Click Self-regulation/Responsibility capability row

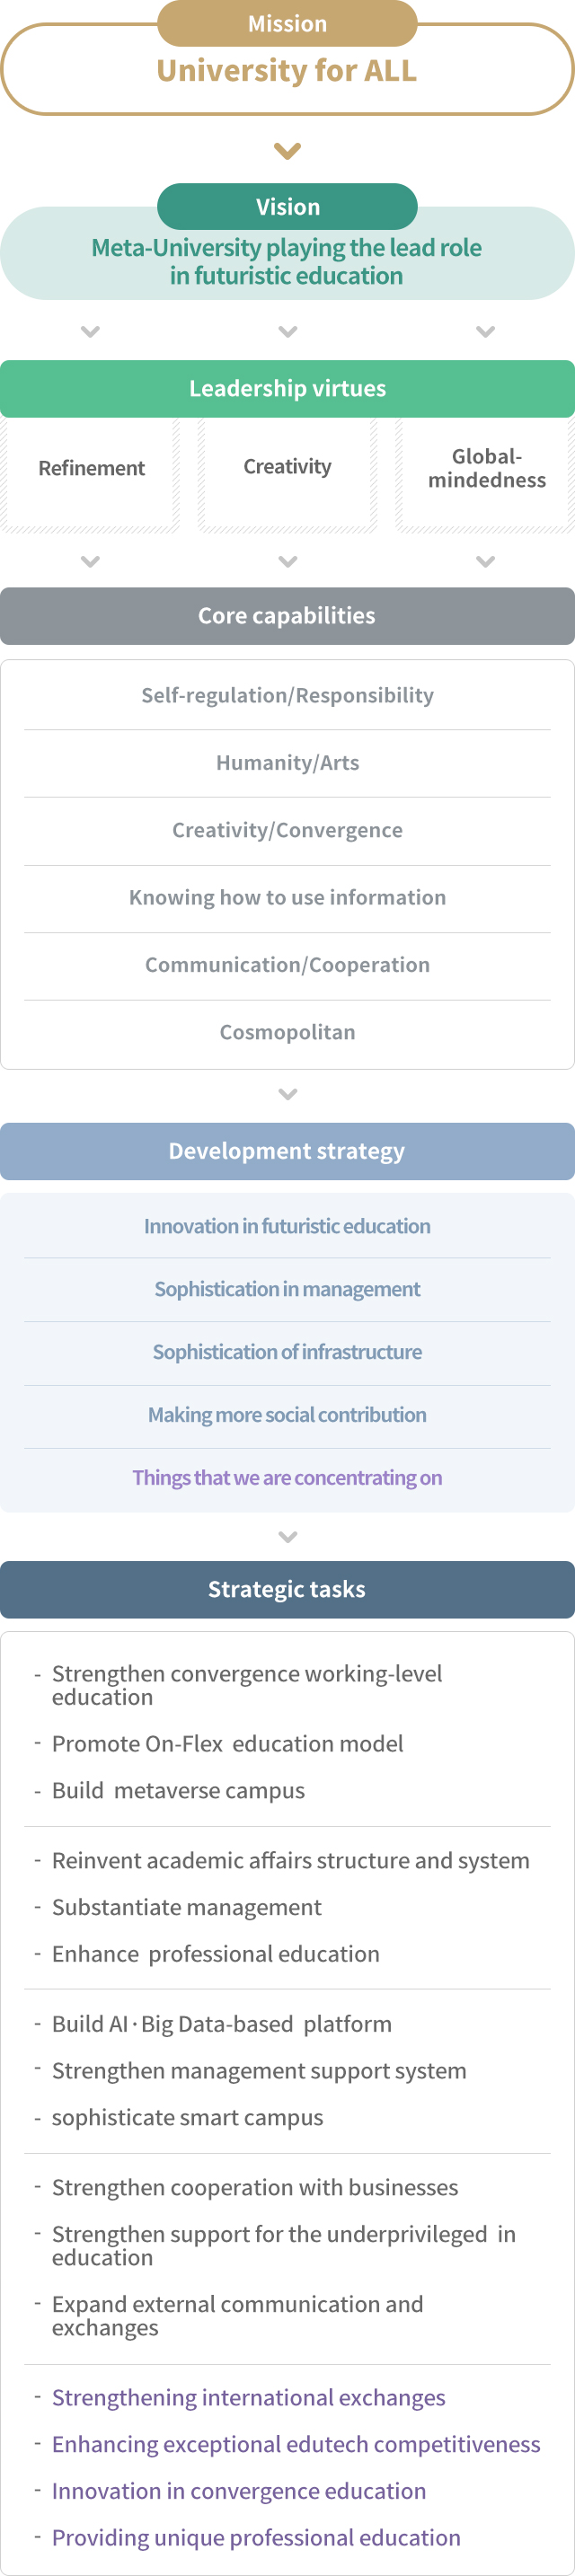click(287, 696)
